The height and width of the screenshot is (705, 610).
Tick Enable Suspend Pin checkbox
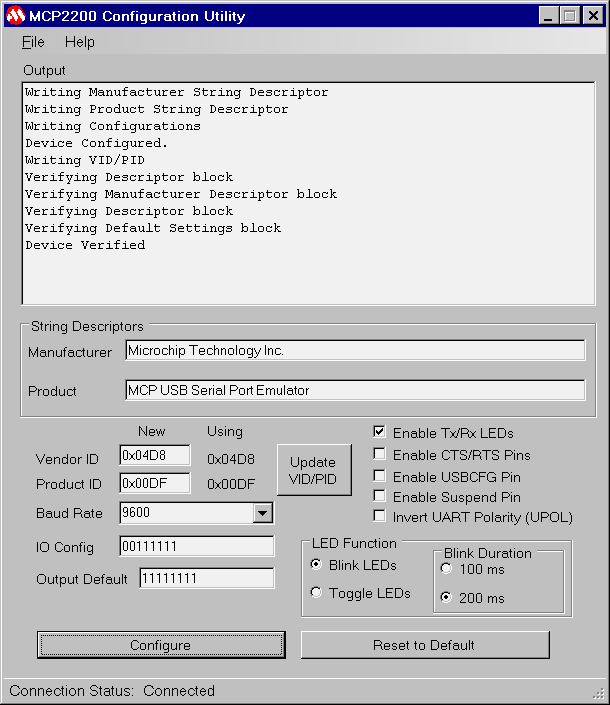[x=379, y=496]
